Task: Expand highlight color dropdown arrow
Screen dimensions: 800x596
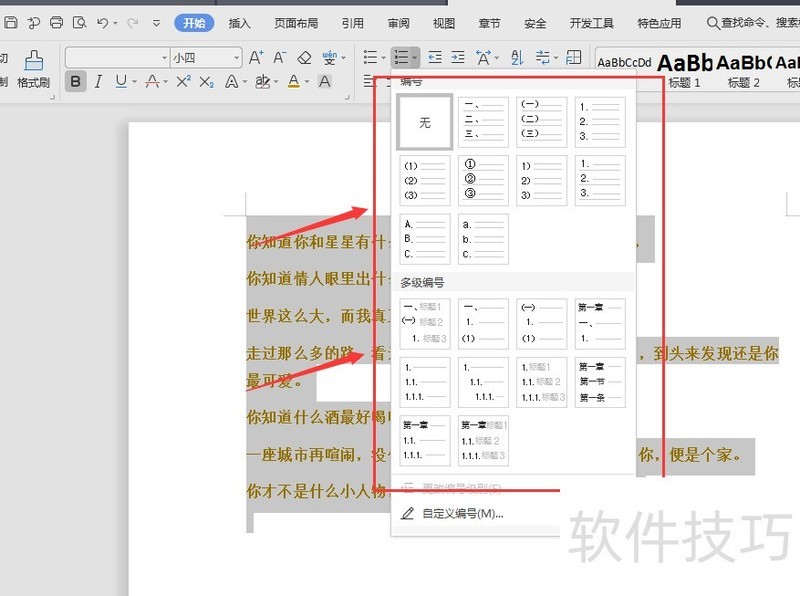Action: pos(276,82)
